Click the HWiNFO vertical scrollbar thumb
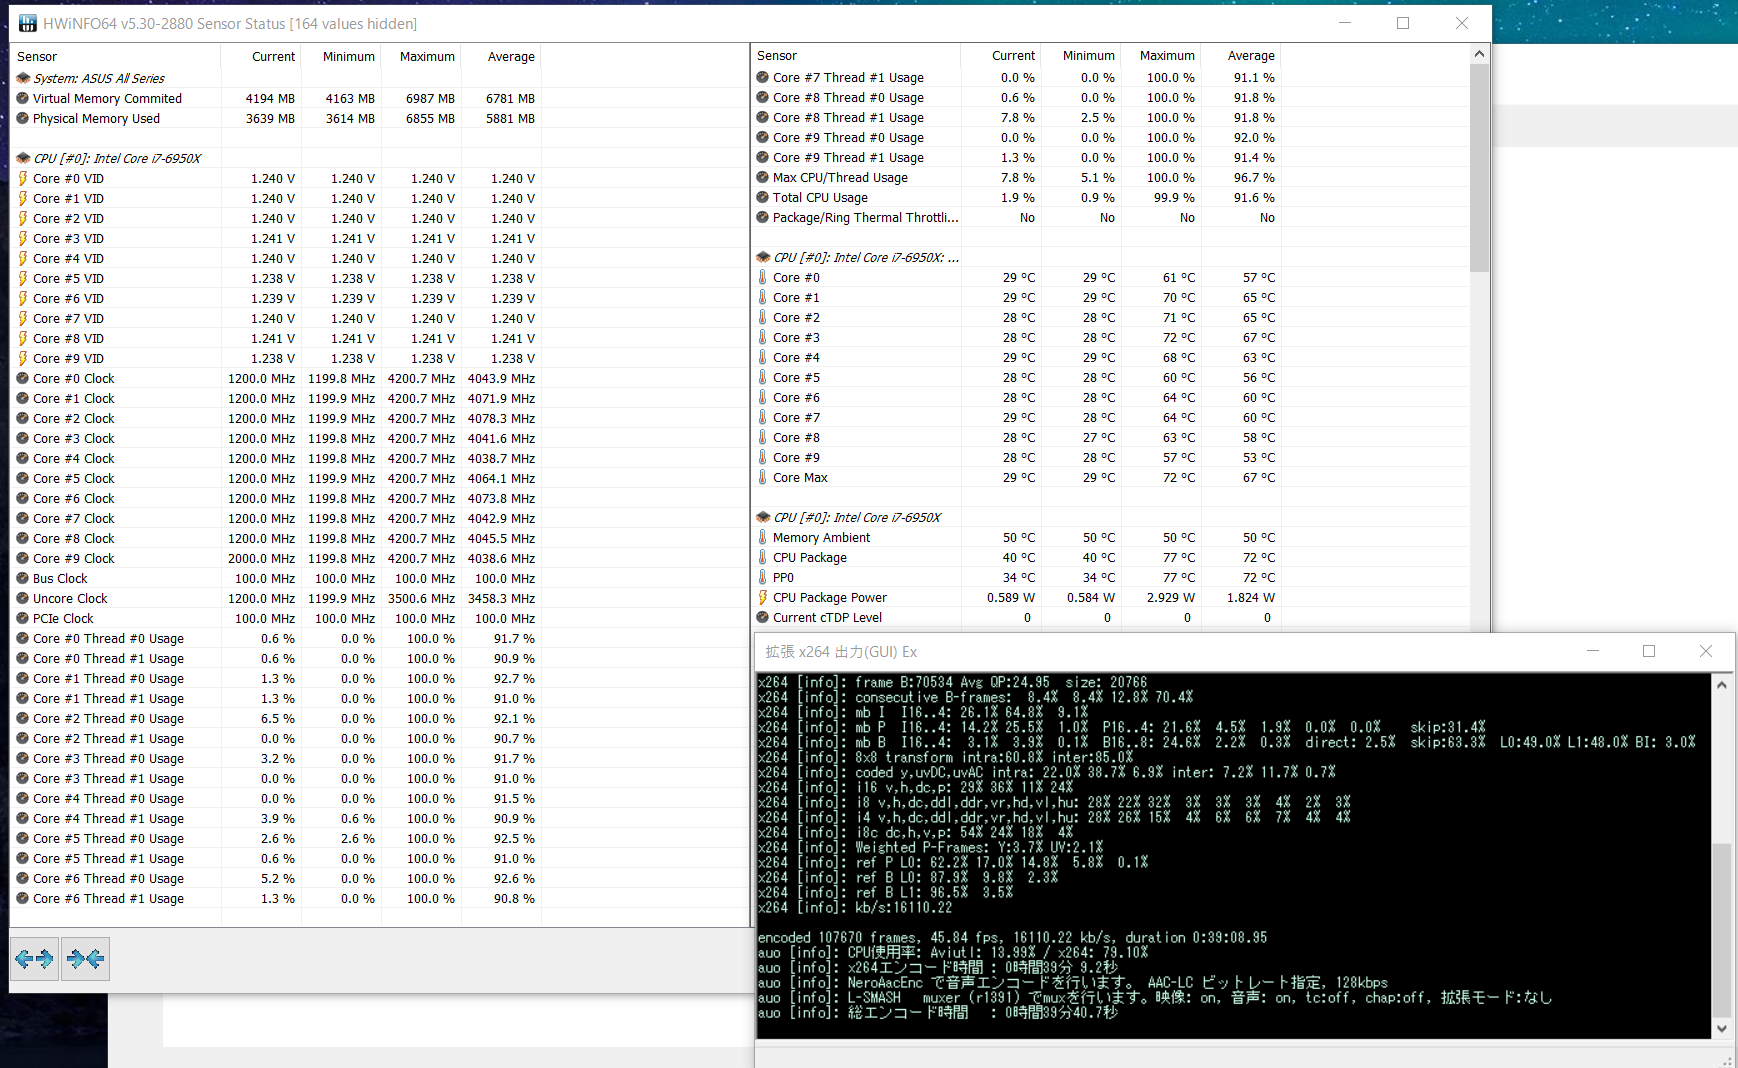Screen dimensions: 1738x1068 pos(1479,167)
